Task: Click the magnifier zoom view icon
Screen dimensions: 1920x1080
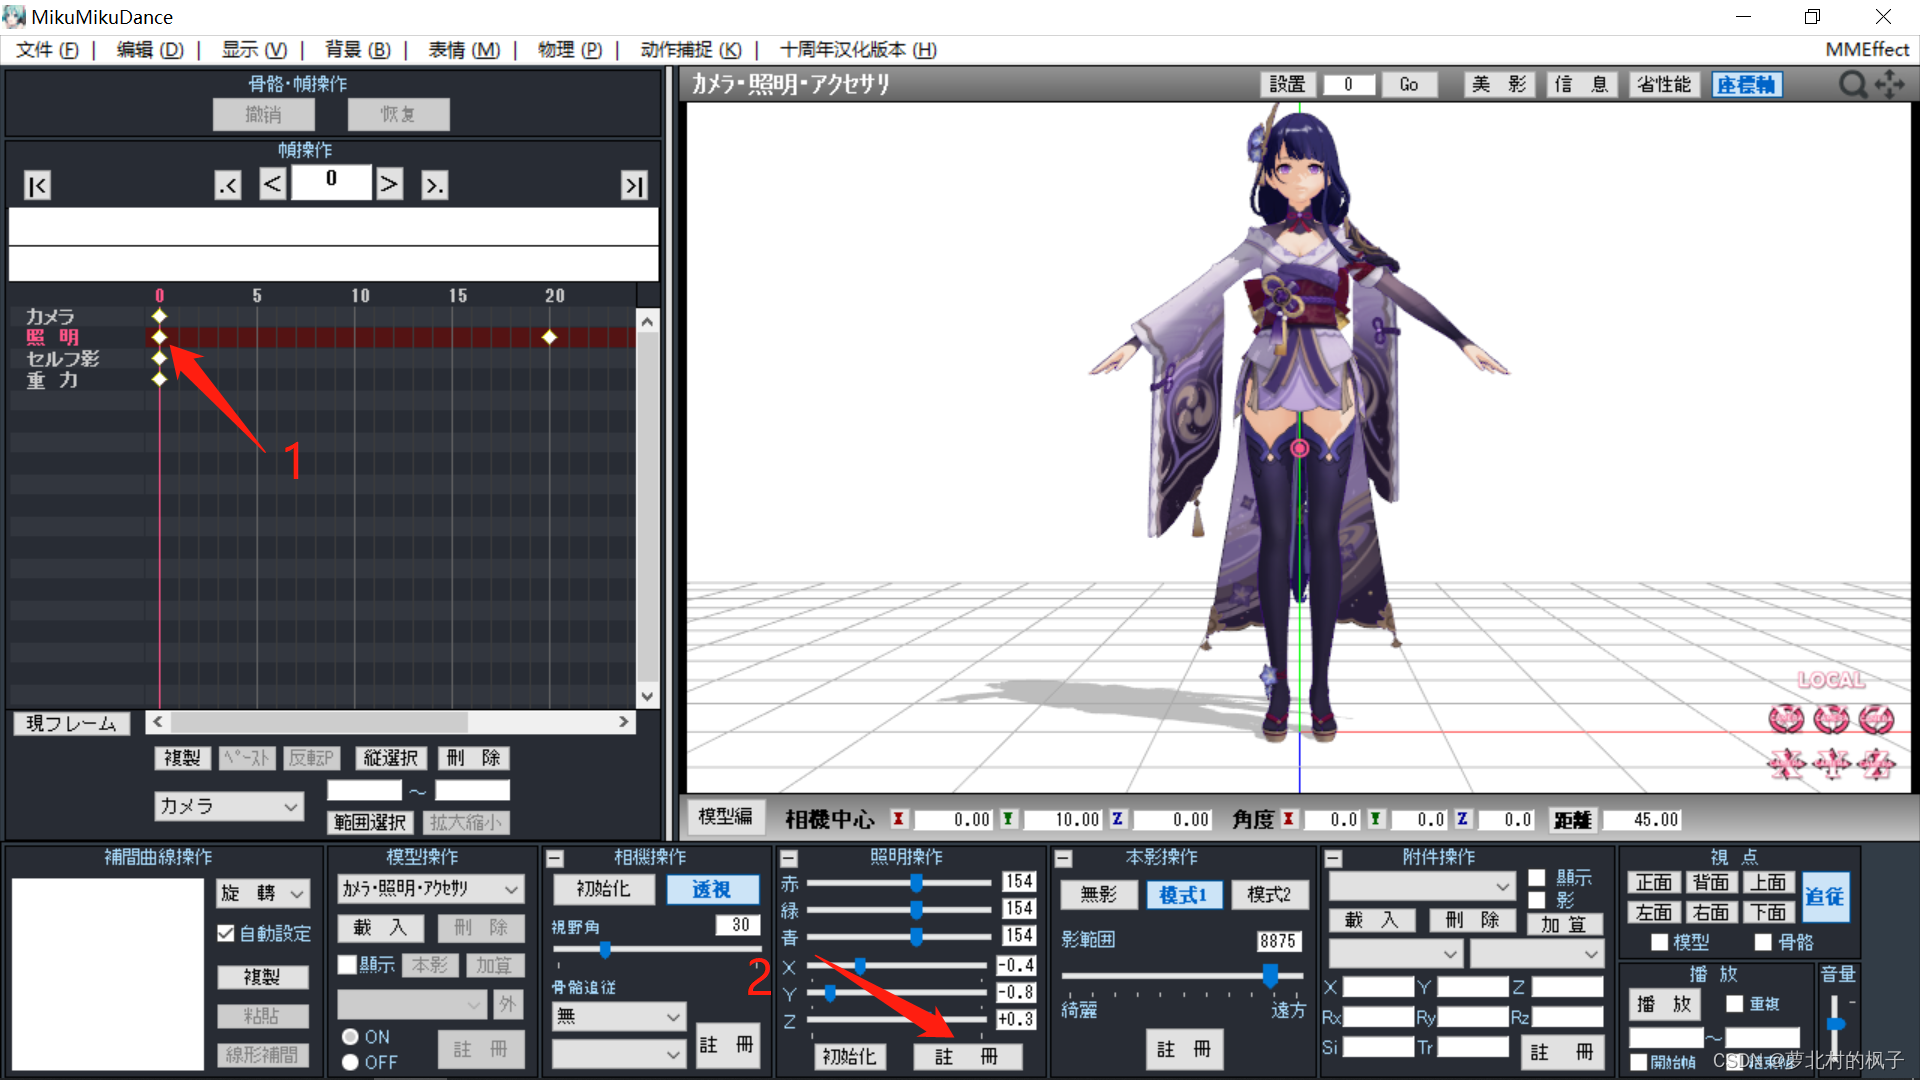Action: pos(1852,85)
